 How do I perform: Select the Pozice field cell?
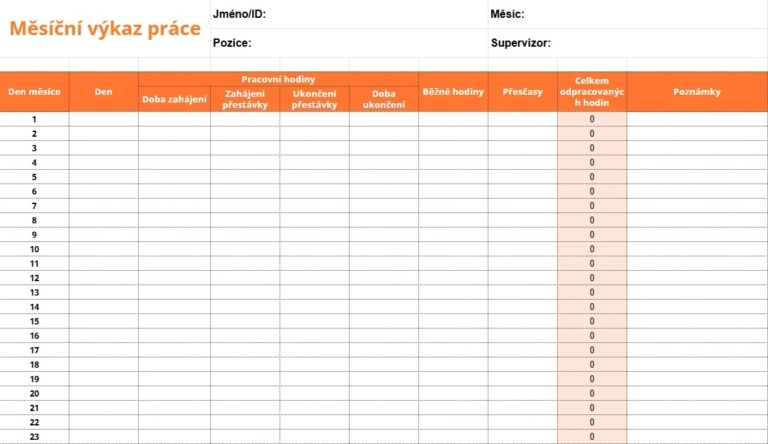tap(349, 43)
